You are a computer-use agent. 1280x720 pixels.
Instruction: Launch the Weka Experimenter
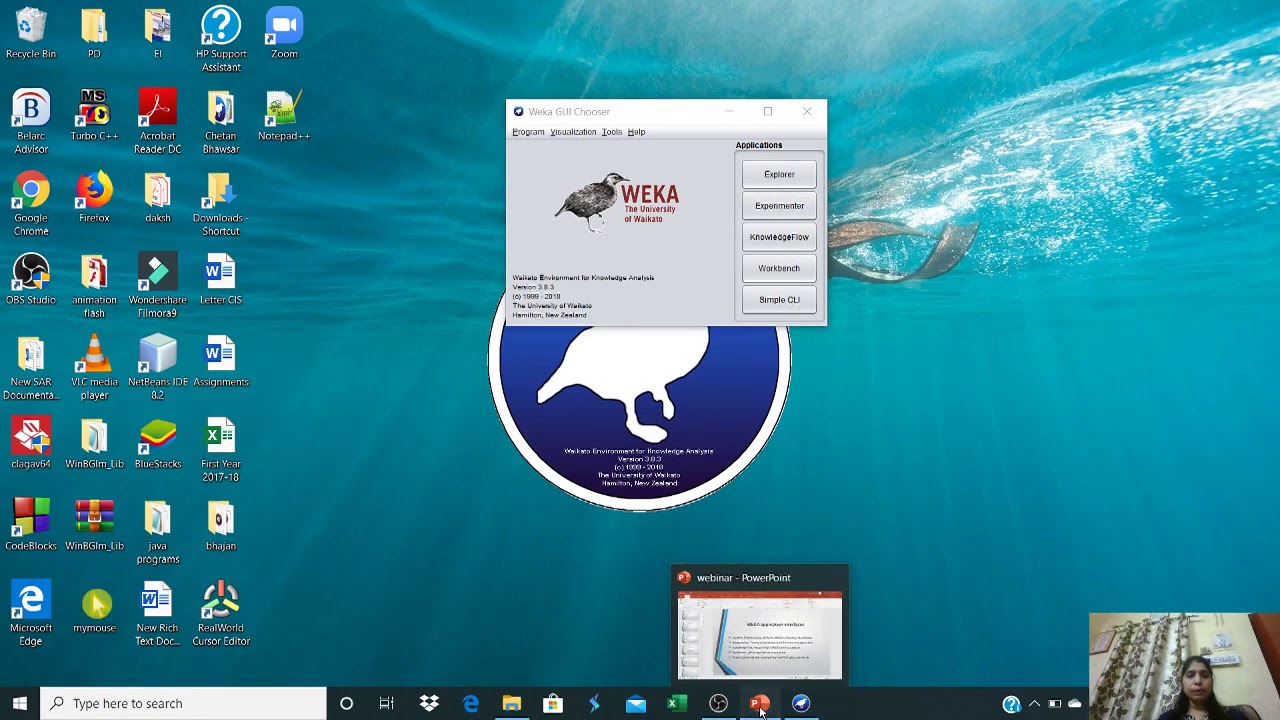click(x=779, y=205)
